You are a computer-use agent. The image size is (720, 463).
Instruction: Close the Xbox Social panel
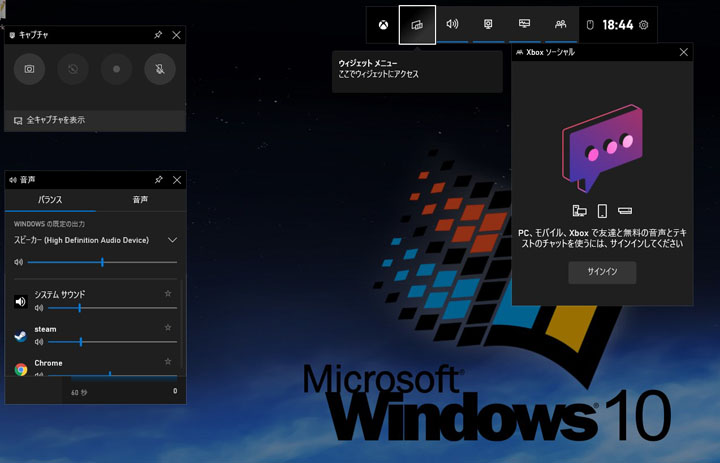tap(684, 52)
